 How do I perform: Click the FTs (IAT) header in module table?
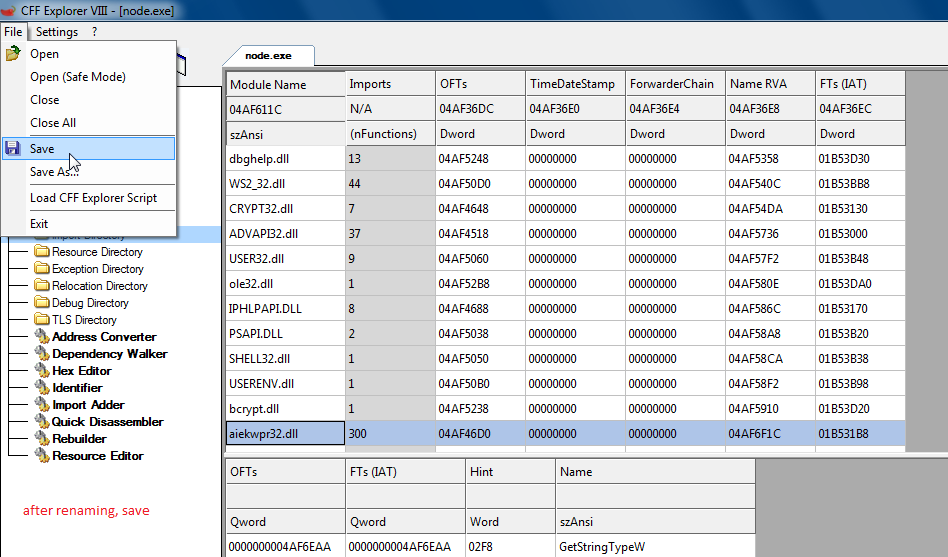click(860, 84)
